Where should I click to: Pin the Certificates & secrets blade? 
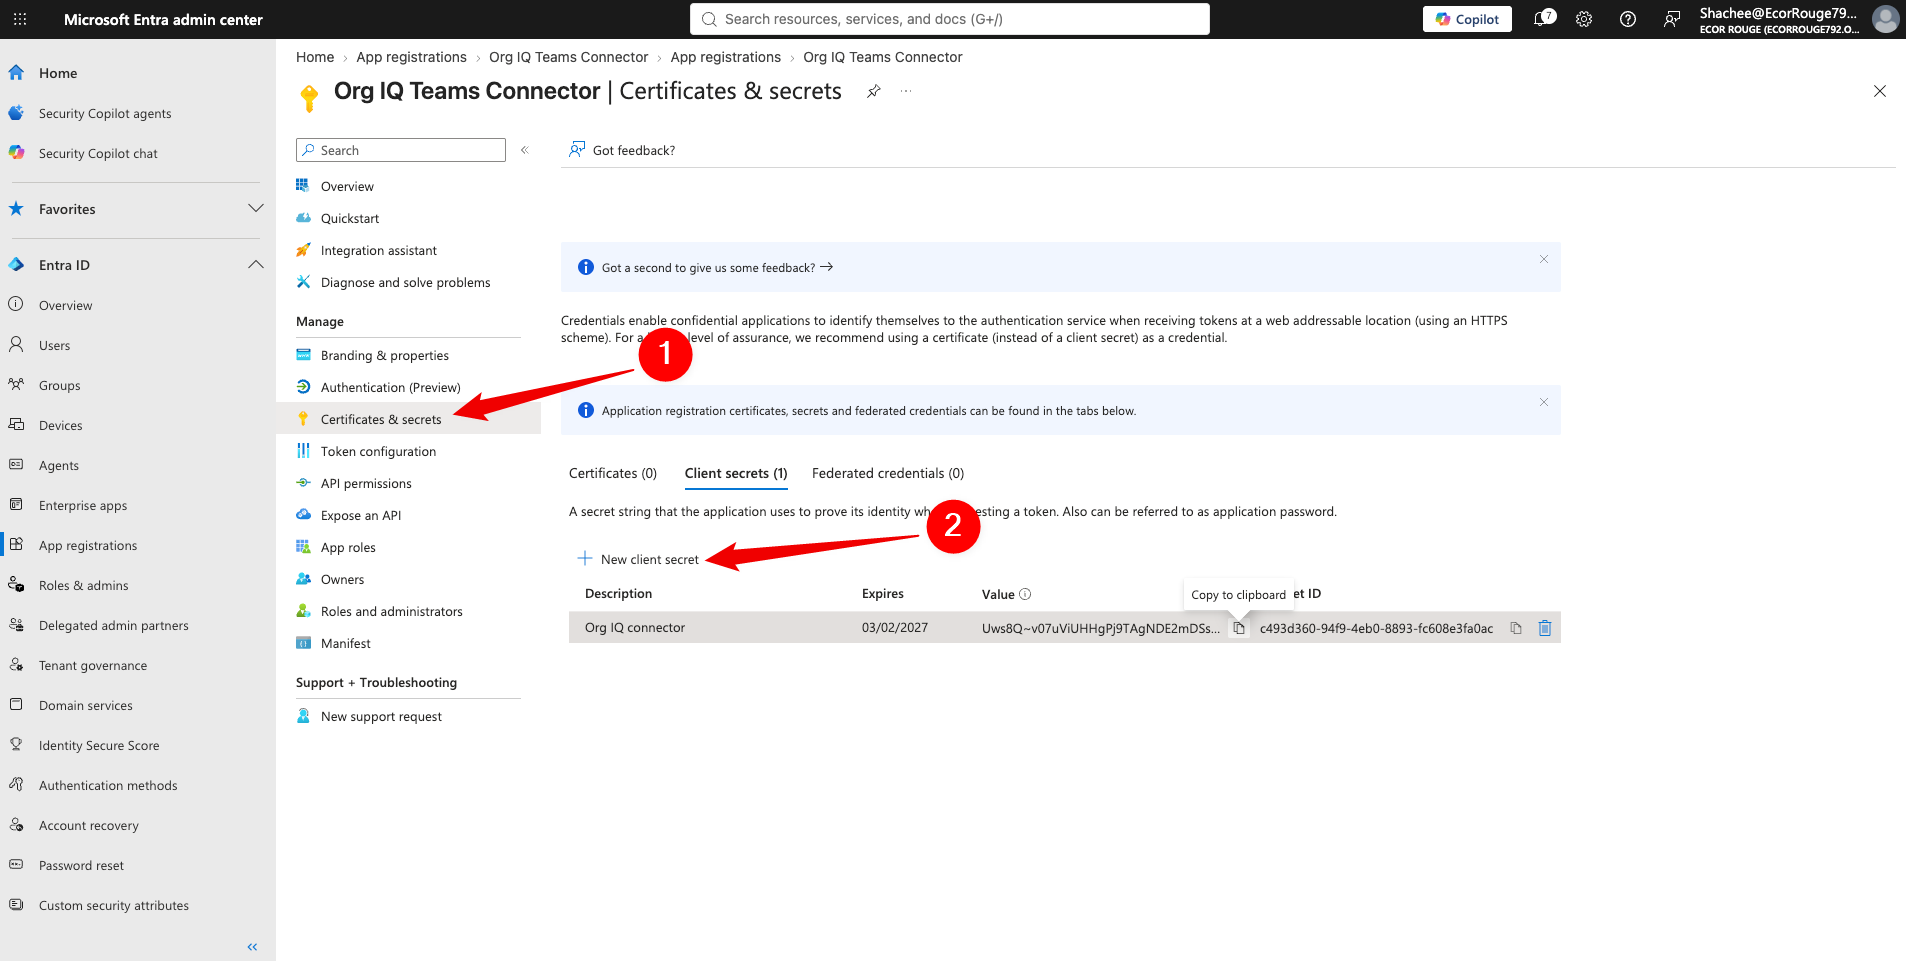[x=874, y=91]
